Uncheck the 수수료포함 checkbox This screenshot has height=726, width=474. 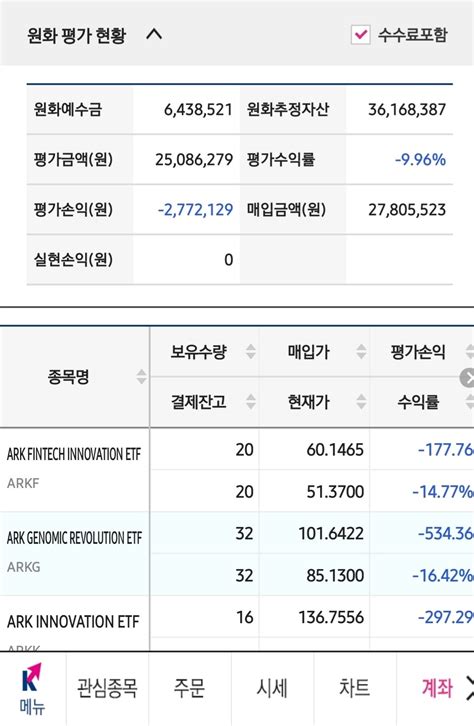tap(360, 35)
